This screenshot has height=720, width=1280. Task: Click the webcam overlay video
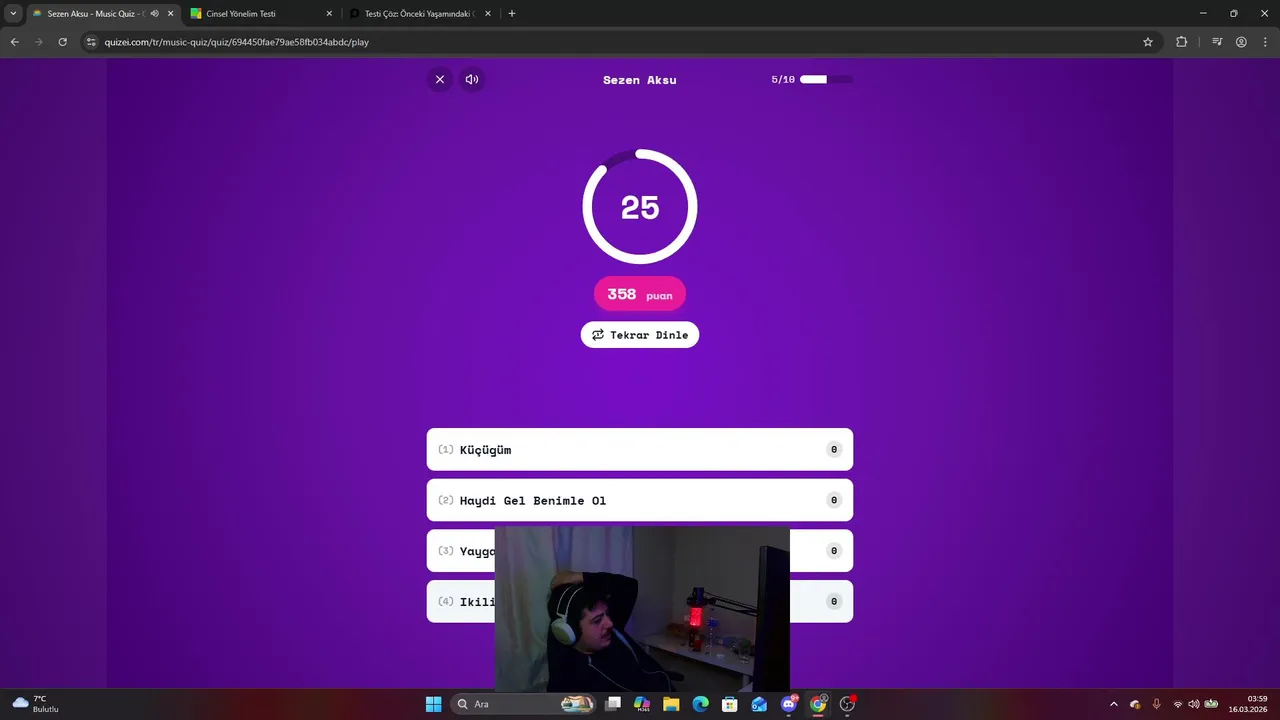click(642, 609)
